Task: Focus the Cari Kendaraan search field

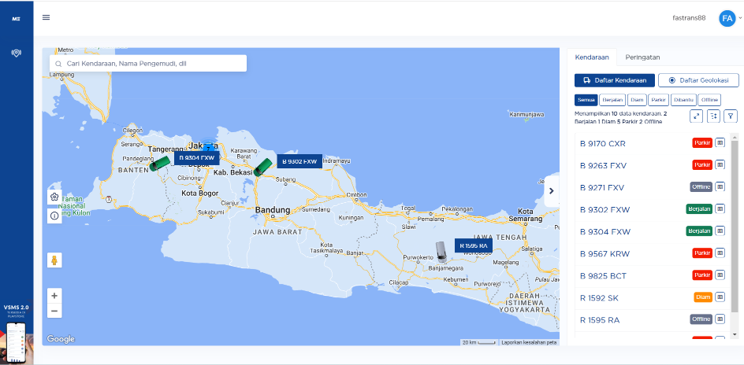Action: tap(148, 63)
